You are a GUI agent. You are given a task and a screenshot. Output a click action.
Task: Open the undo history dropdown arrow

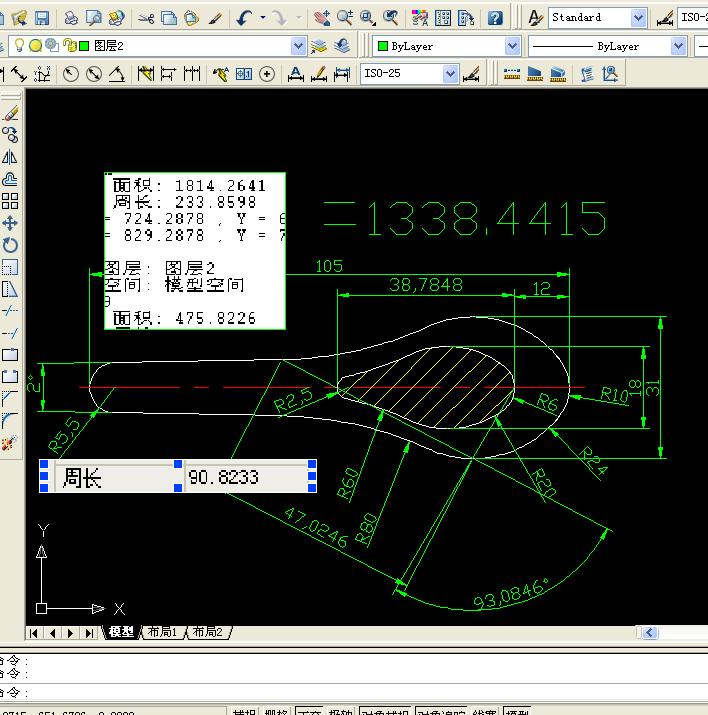[x=263, y=18]
